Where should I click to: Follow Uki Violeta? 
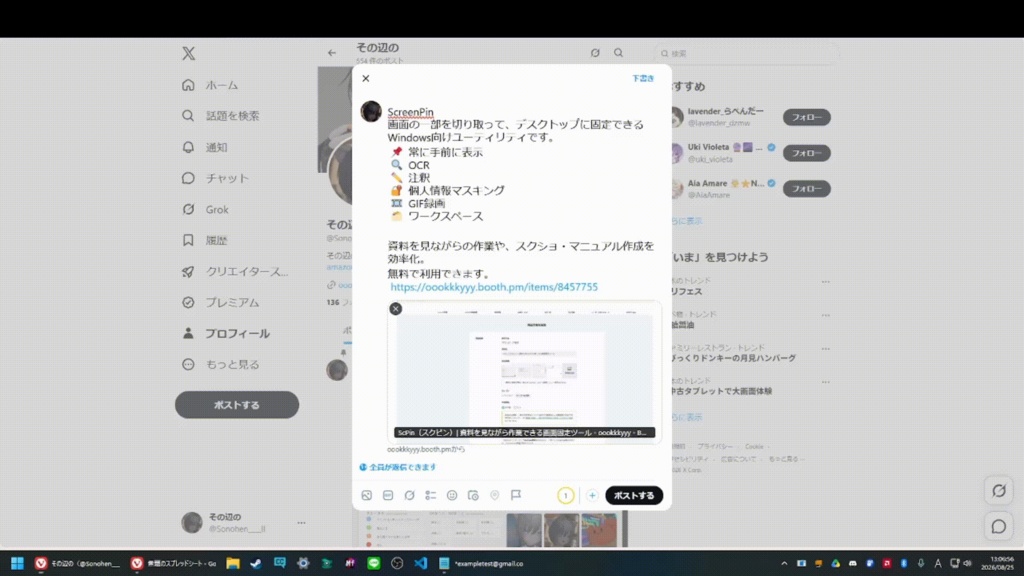click(807, 153)
